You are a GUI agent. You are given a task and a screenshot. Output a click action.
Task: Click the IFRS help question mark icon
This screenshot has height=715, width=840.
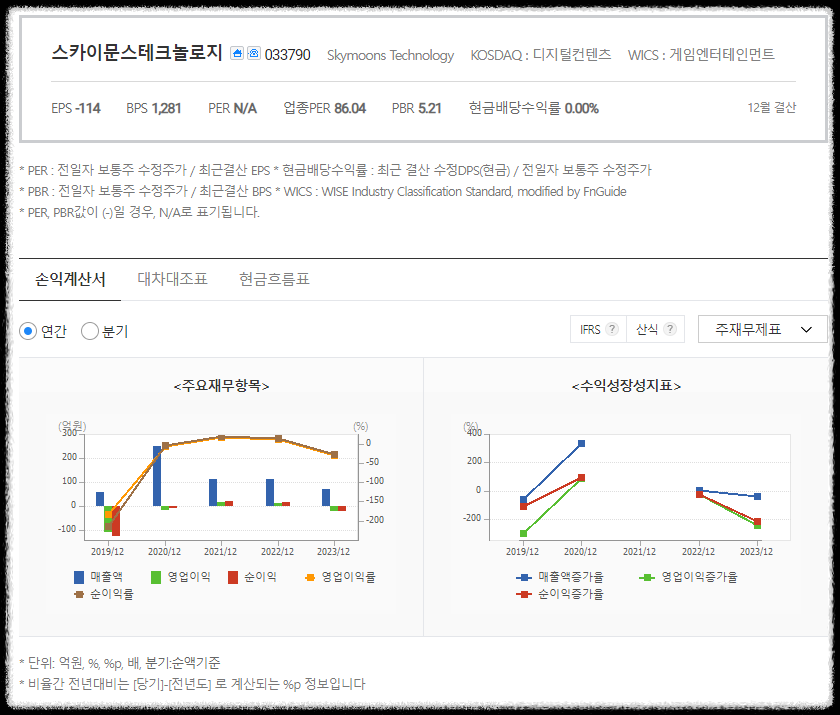(x=612, y=329)
